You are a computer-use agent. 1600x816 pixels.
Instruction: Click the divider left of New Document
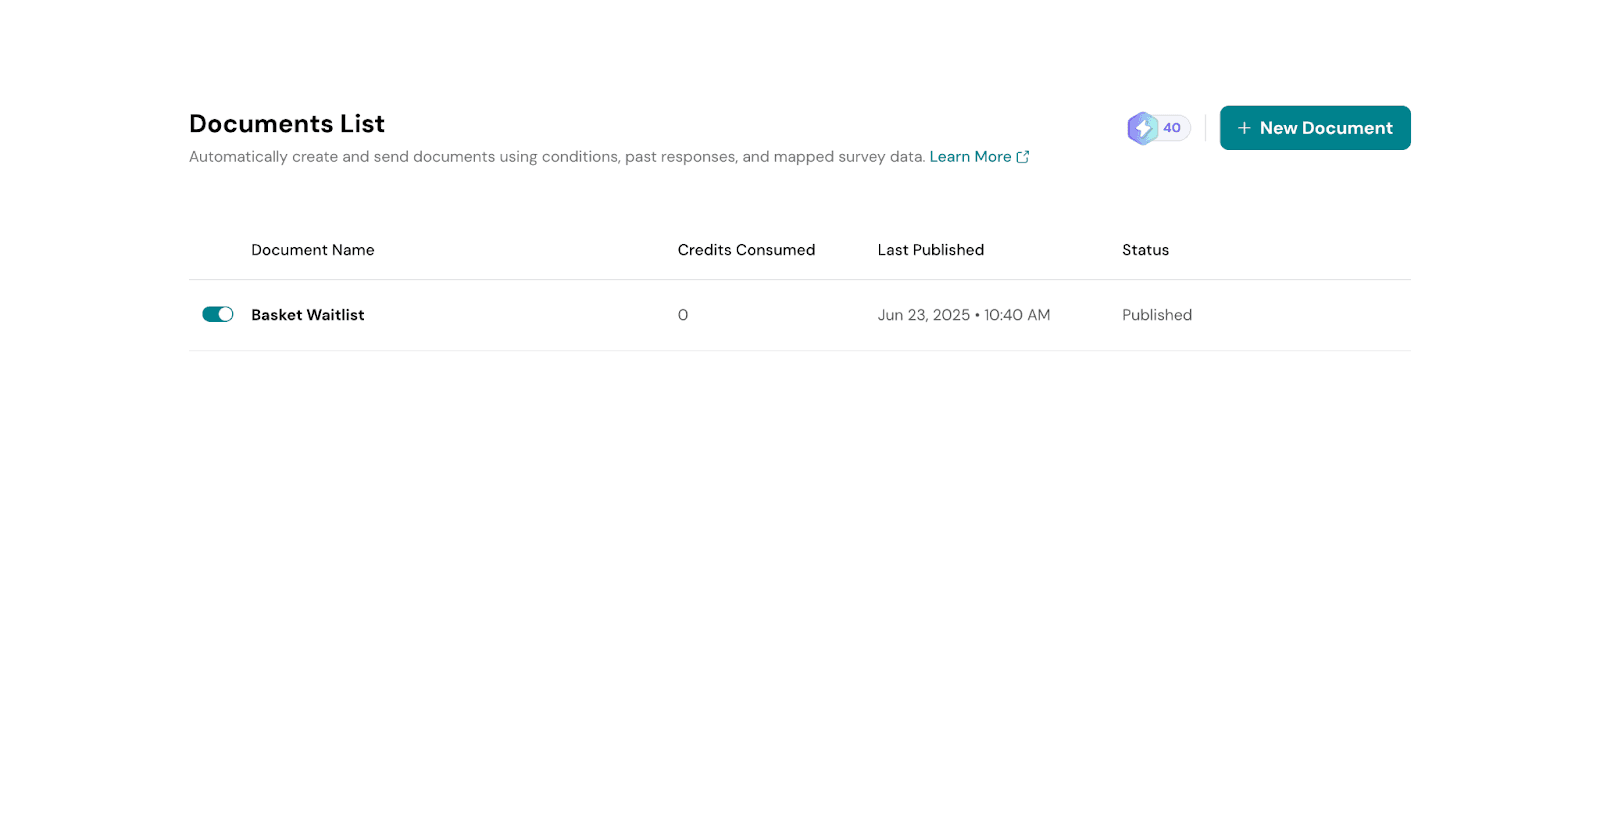pos(1205,128)
